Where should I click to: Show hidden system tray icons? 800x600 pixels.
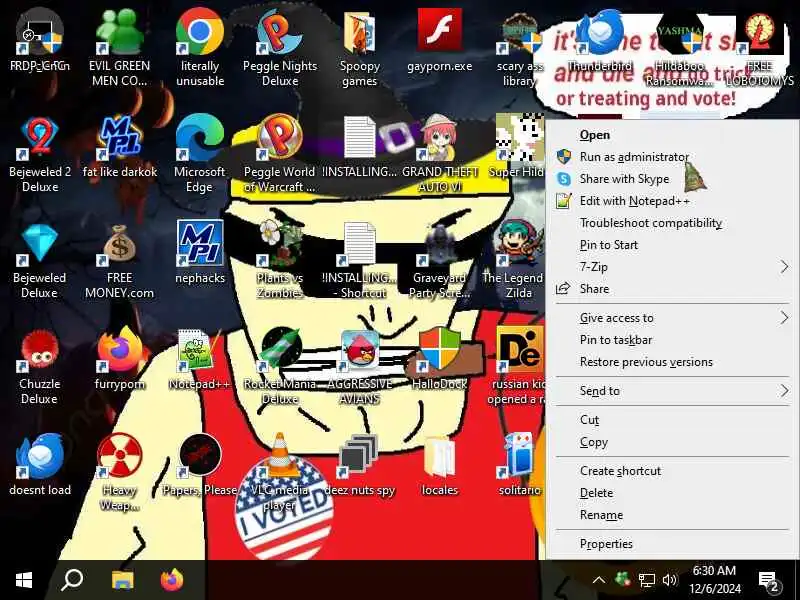[x=598, y=580]
